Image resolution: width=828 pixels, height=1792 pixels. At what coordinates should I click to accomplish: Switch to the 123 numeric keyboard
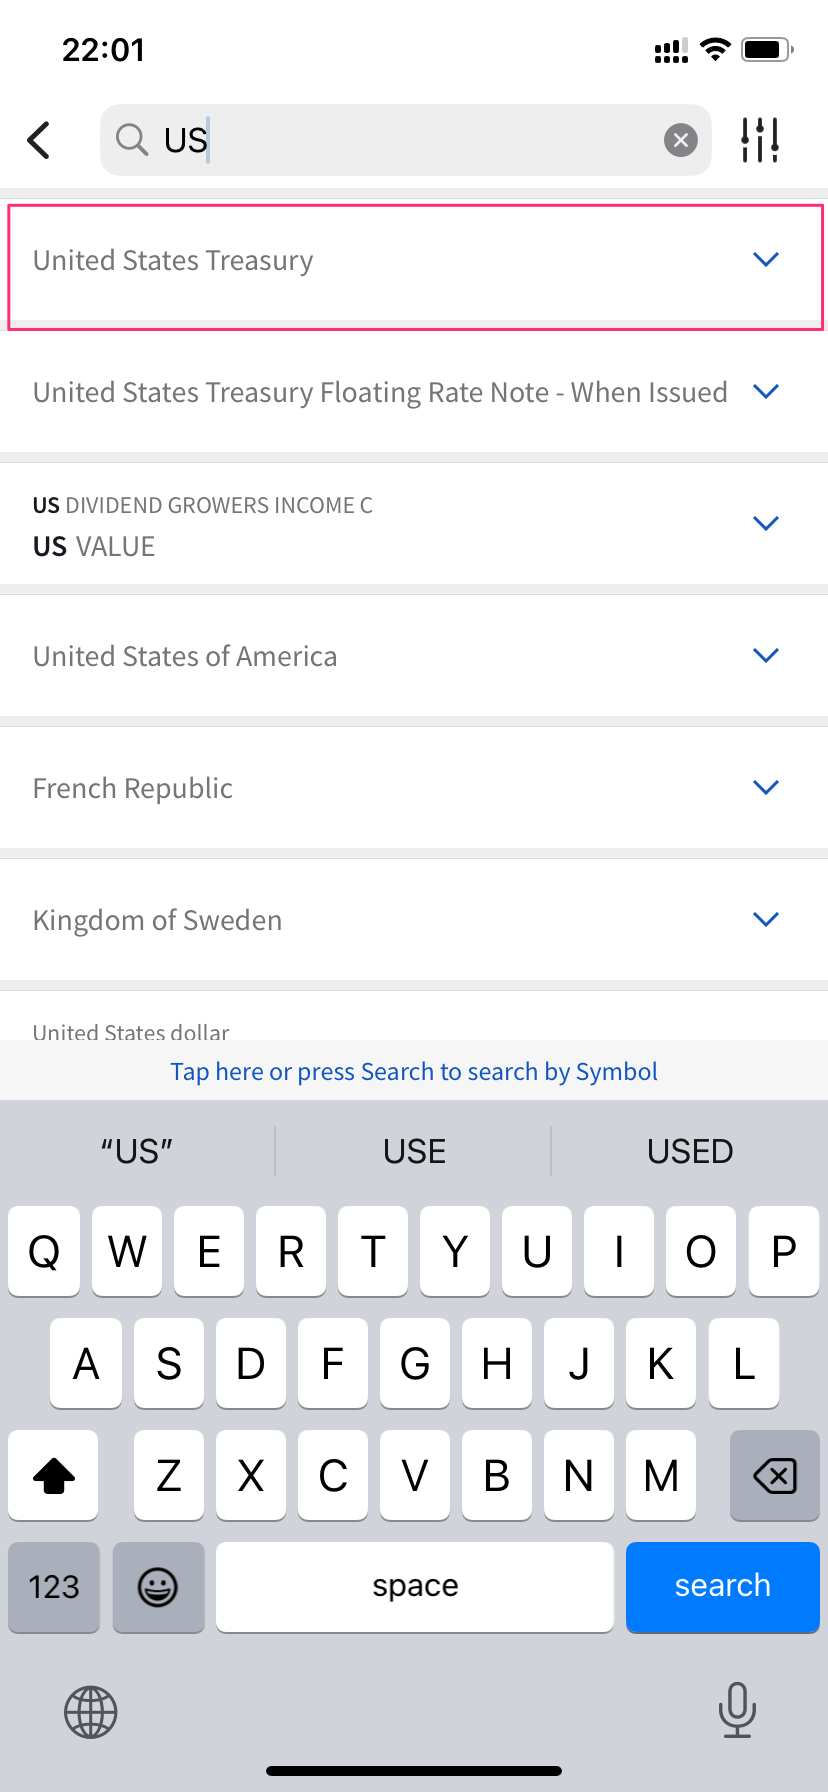click(x=54, y=1587)
